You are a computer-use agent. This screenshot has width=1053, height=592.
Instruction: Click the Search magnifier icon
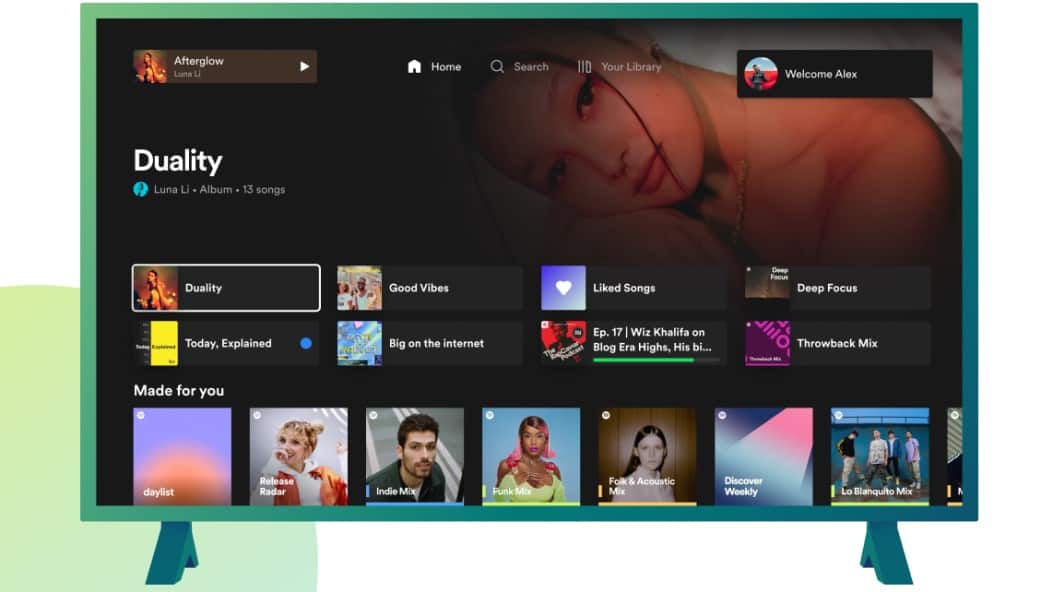point(497,67)
